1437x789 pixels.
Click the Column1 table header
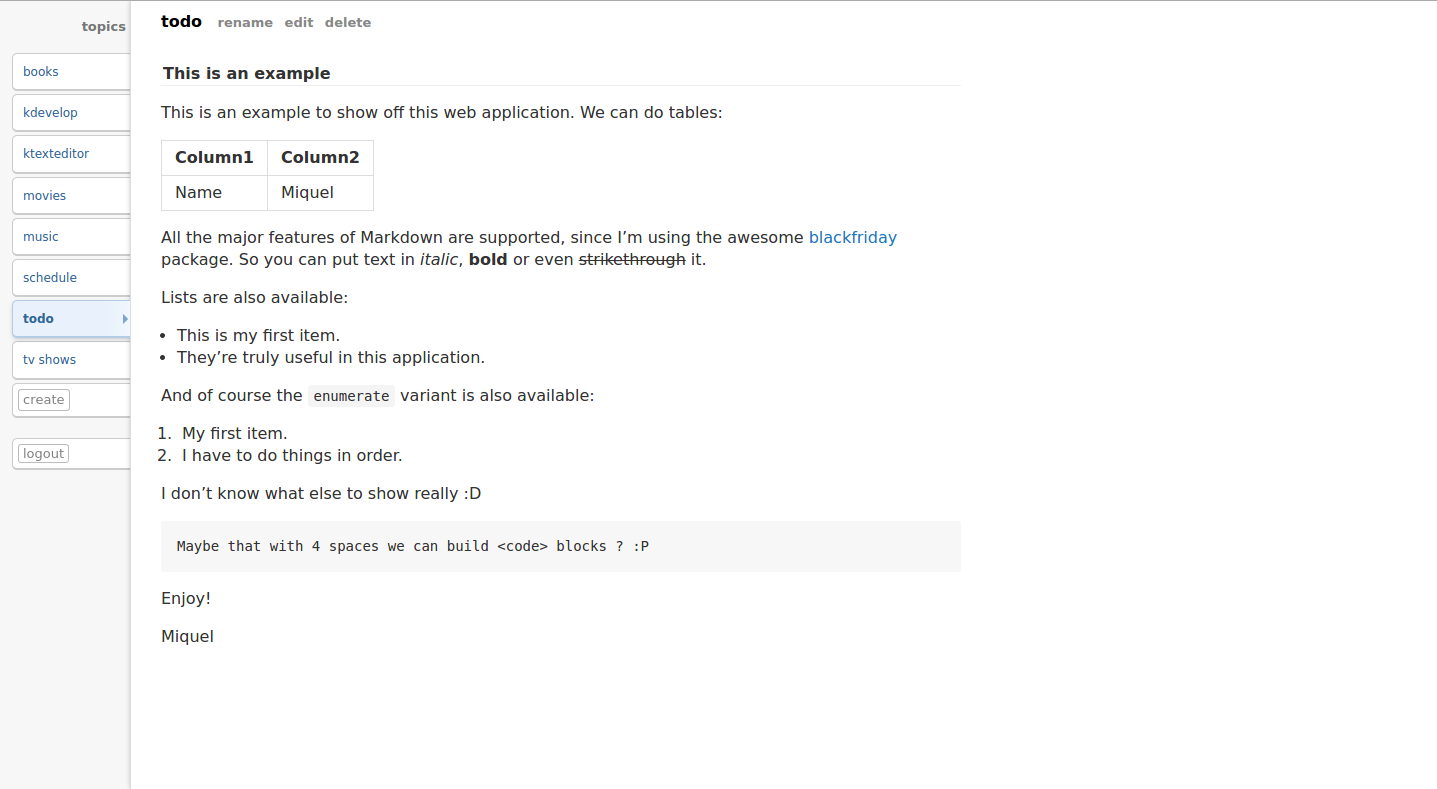[x=214, y=158]
